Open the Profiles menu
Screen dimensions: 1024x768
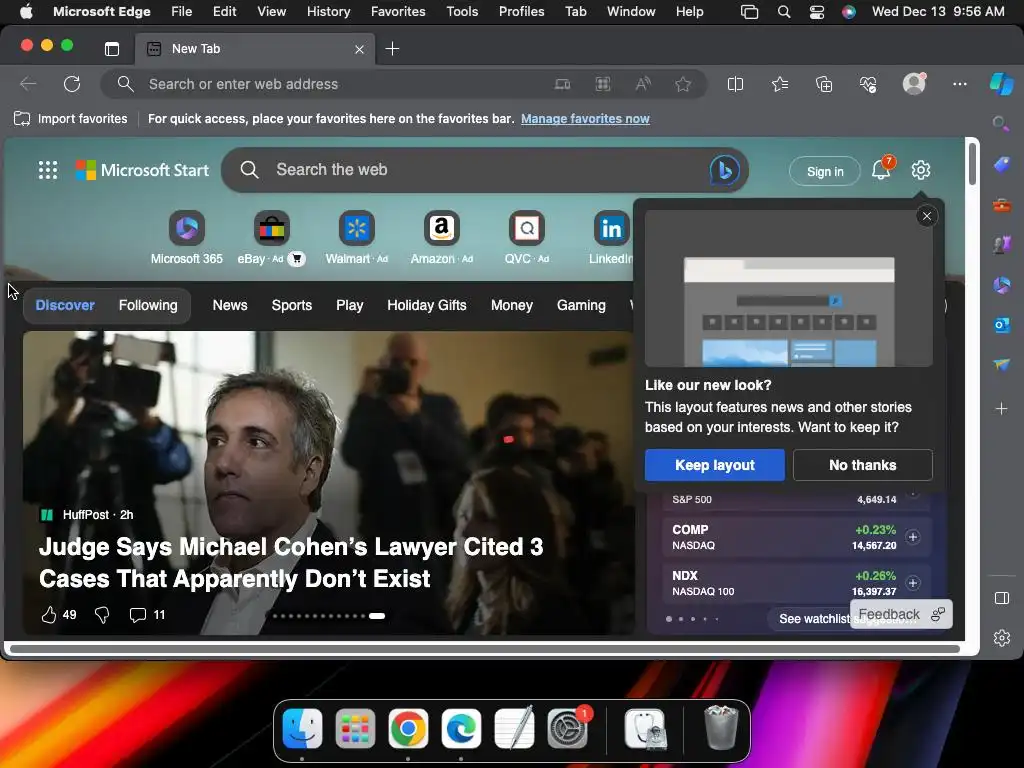(521, 12)
